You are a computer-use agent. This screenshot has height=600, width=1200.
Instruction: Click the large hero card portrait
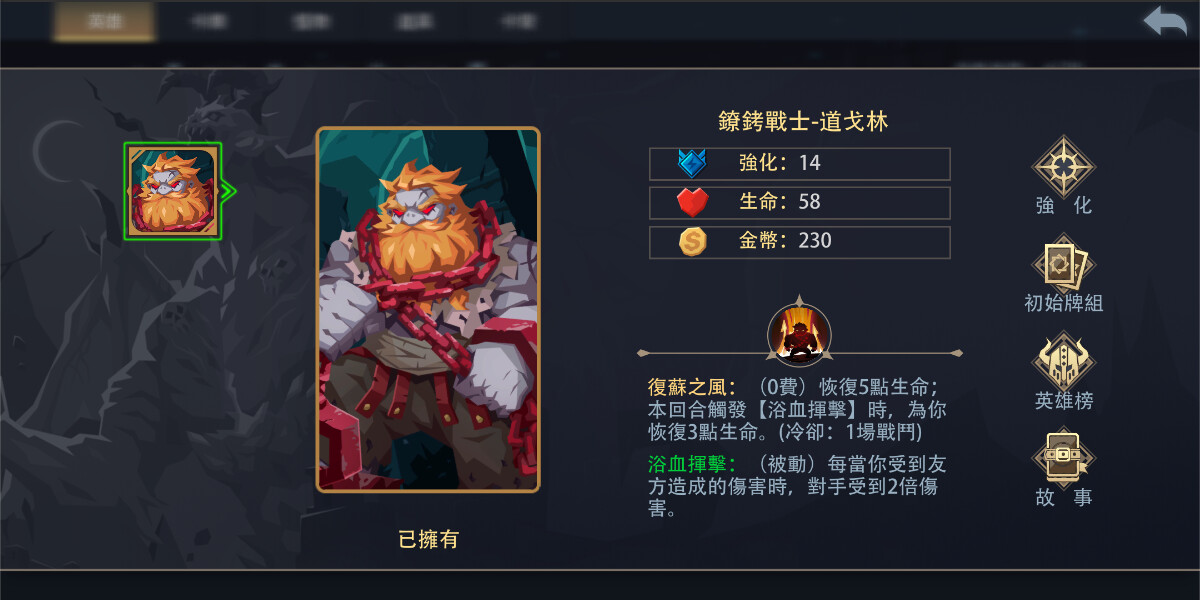point(428,309)
